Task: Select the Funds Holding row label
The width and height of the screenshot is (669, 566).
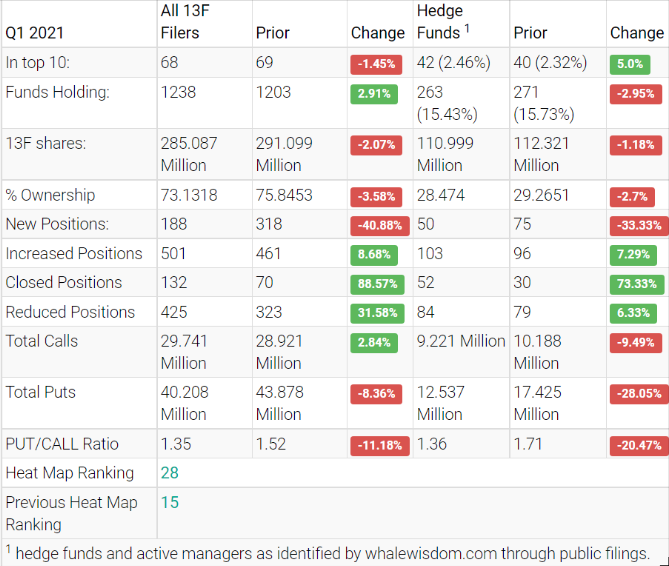Action: (x=57, y=92)
